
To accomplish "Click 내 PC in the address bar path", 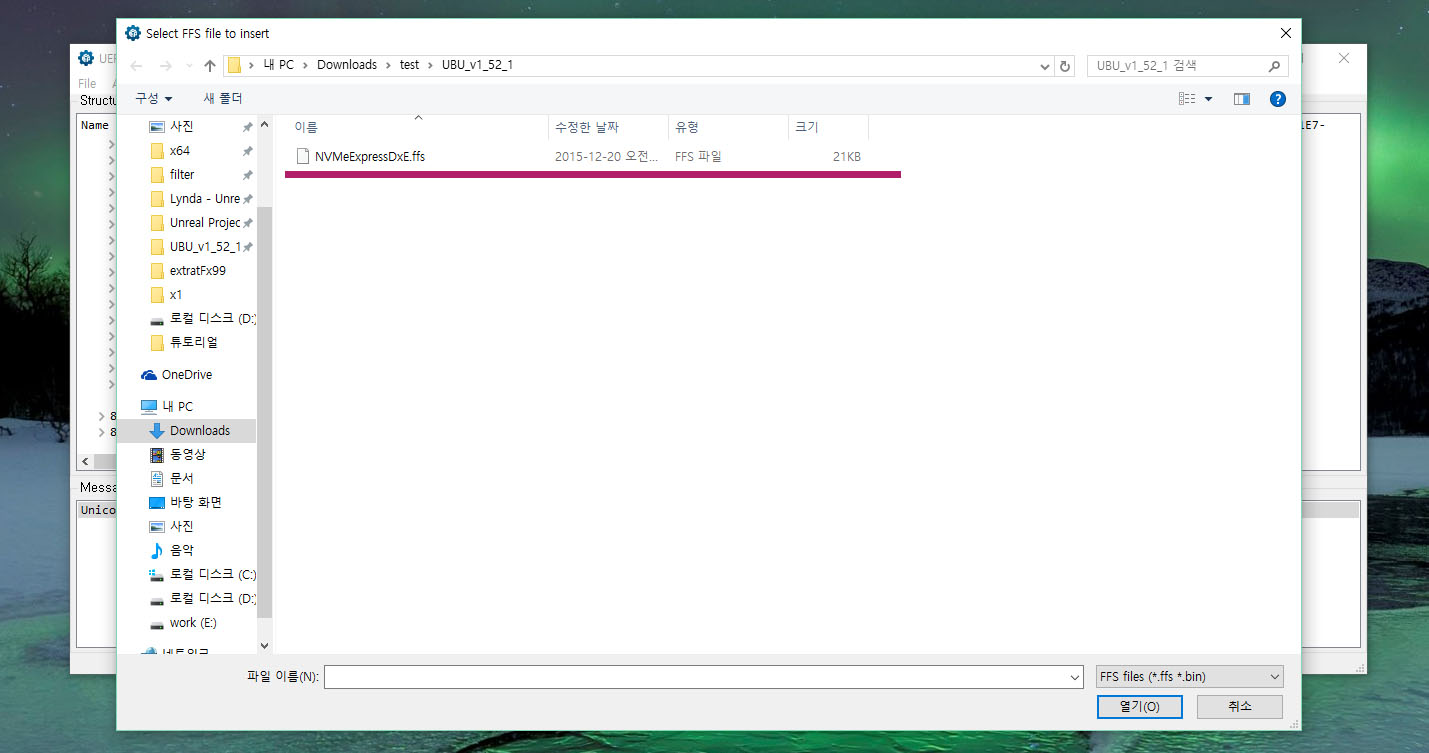I will [x=279, y=65].
